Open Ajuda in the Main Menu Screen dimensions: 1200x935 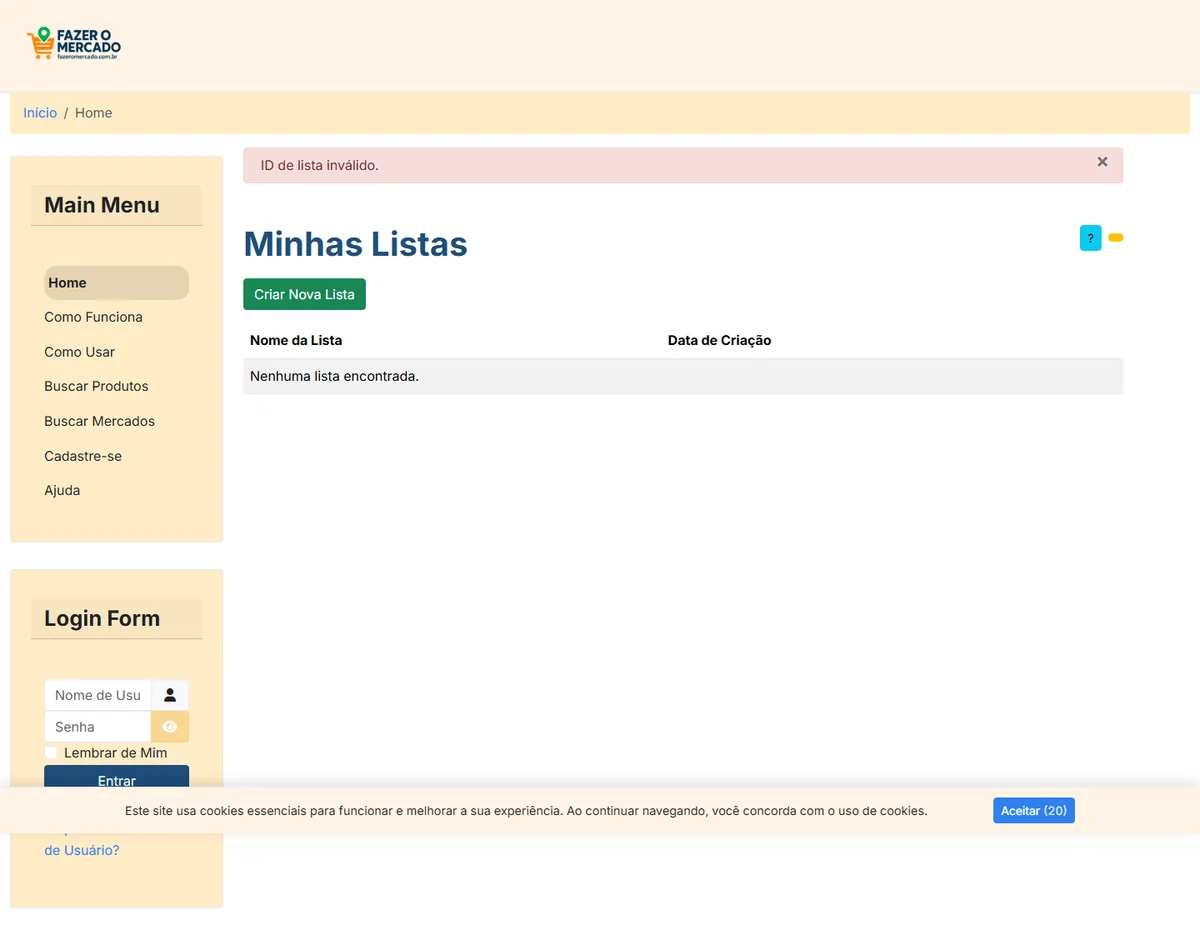click(x=62, y=490)
